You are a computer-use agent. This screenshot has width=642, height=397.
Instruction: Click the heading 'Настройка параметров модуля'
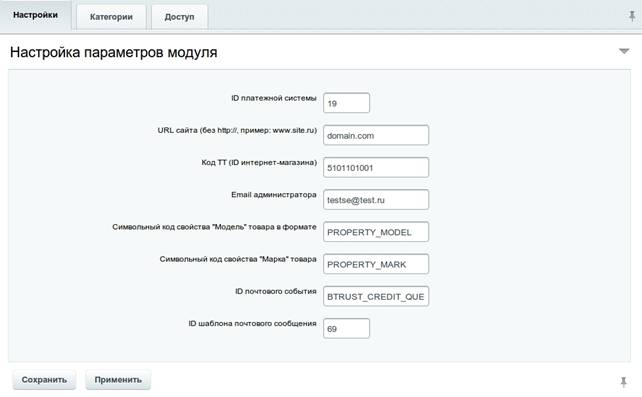point(114,52)
